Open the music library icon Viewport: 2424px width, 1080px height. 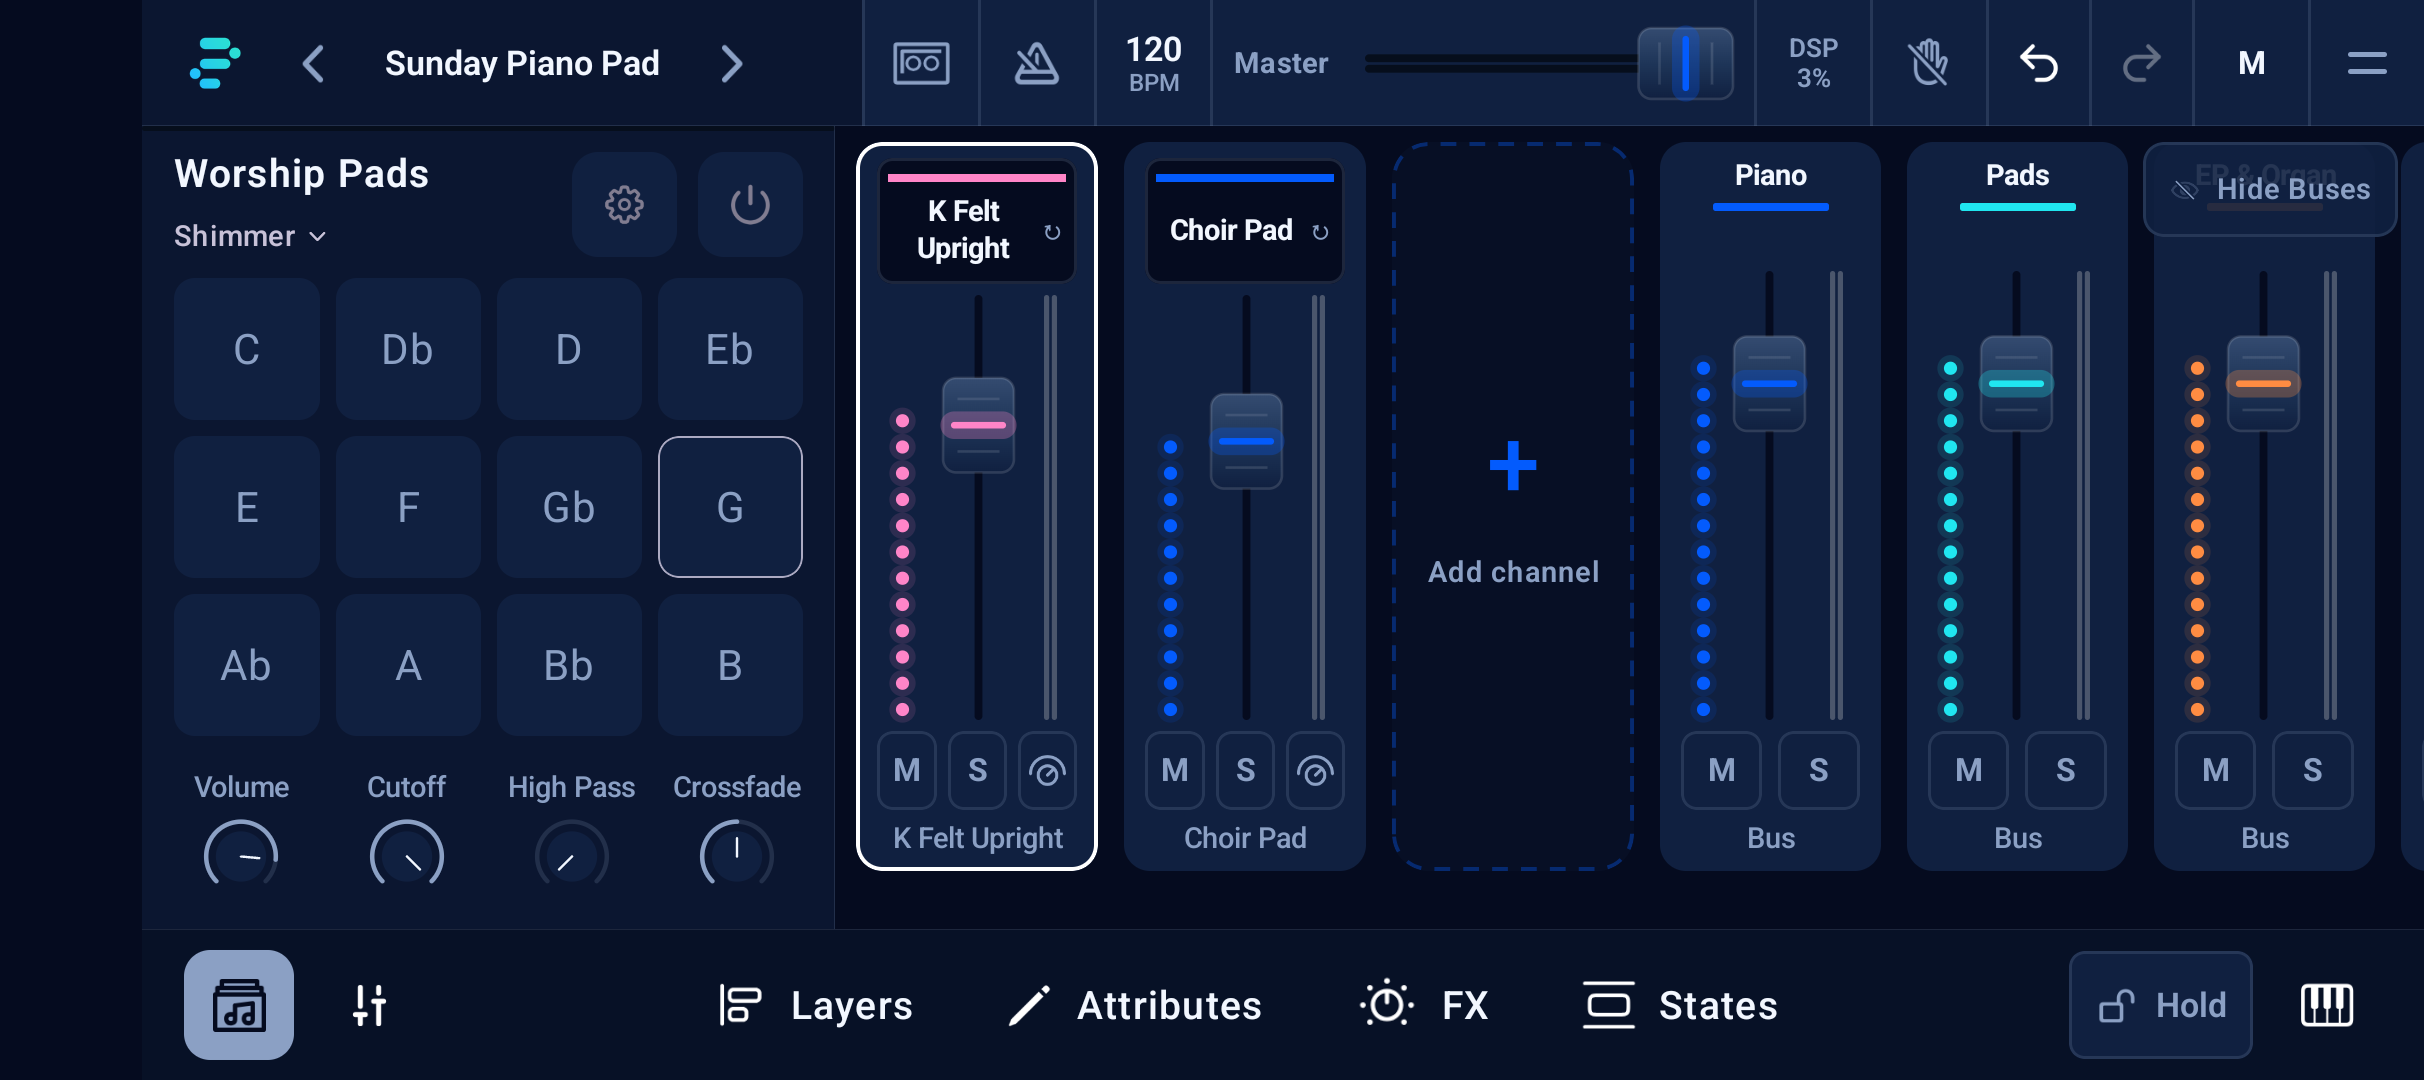[239, 1004]
